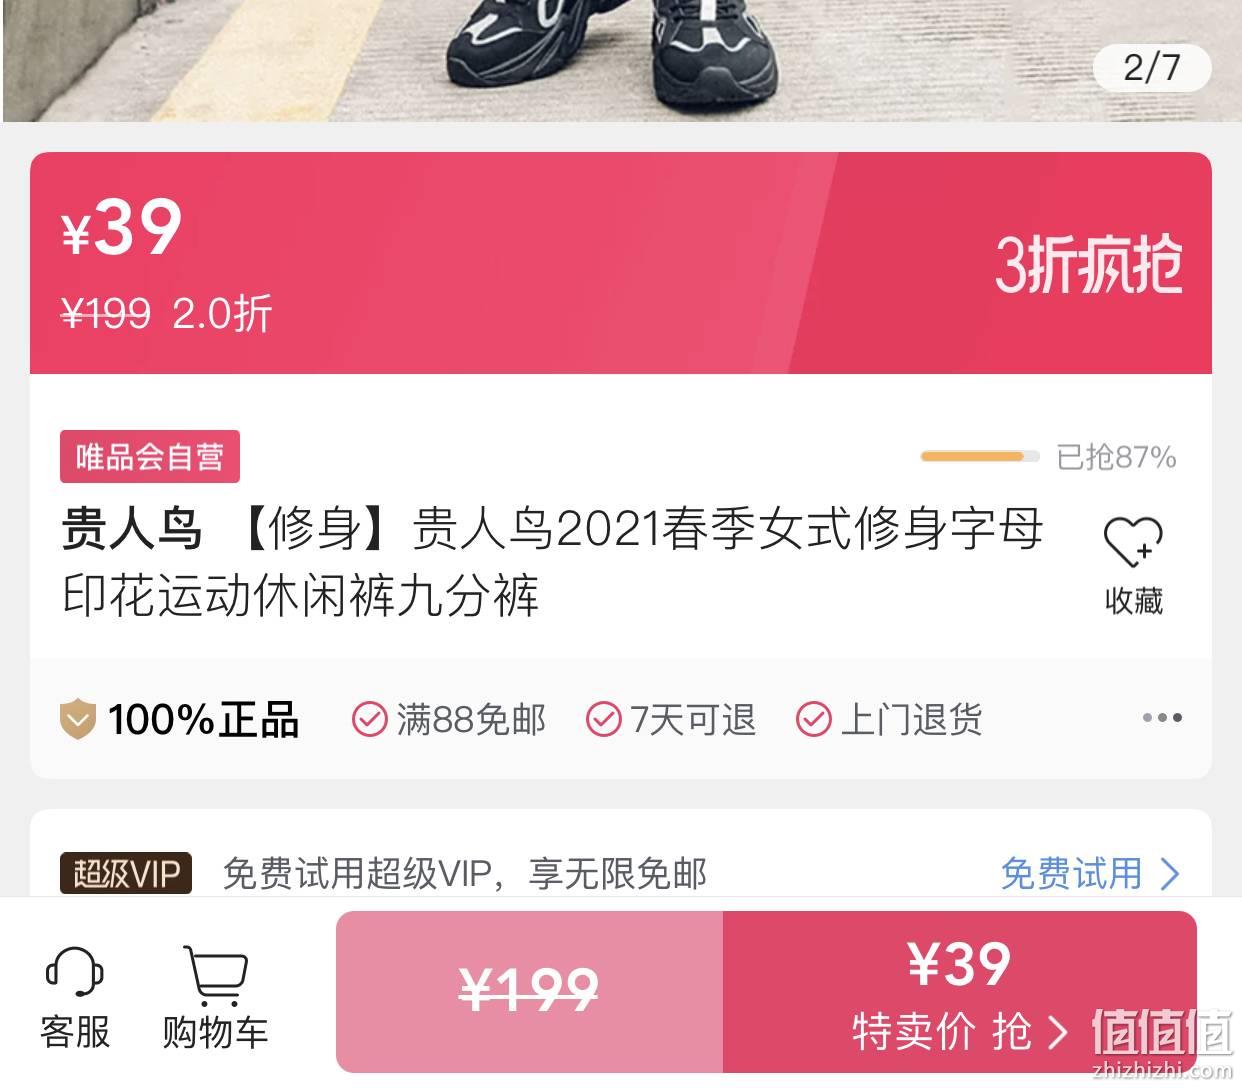Viewport: 1242px width, 1088px height.
Task: Tap the 唯品会自营 tag
Action: click(x=150, y=457)
